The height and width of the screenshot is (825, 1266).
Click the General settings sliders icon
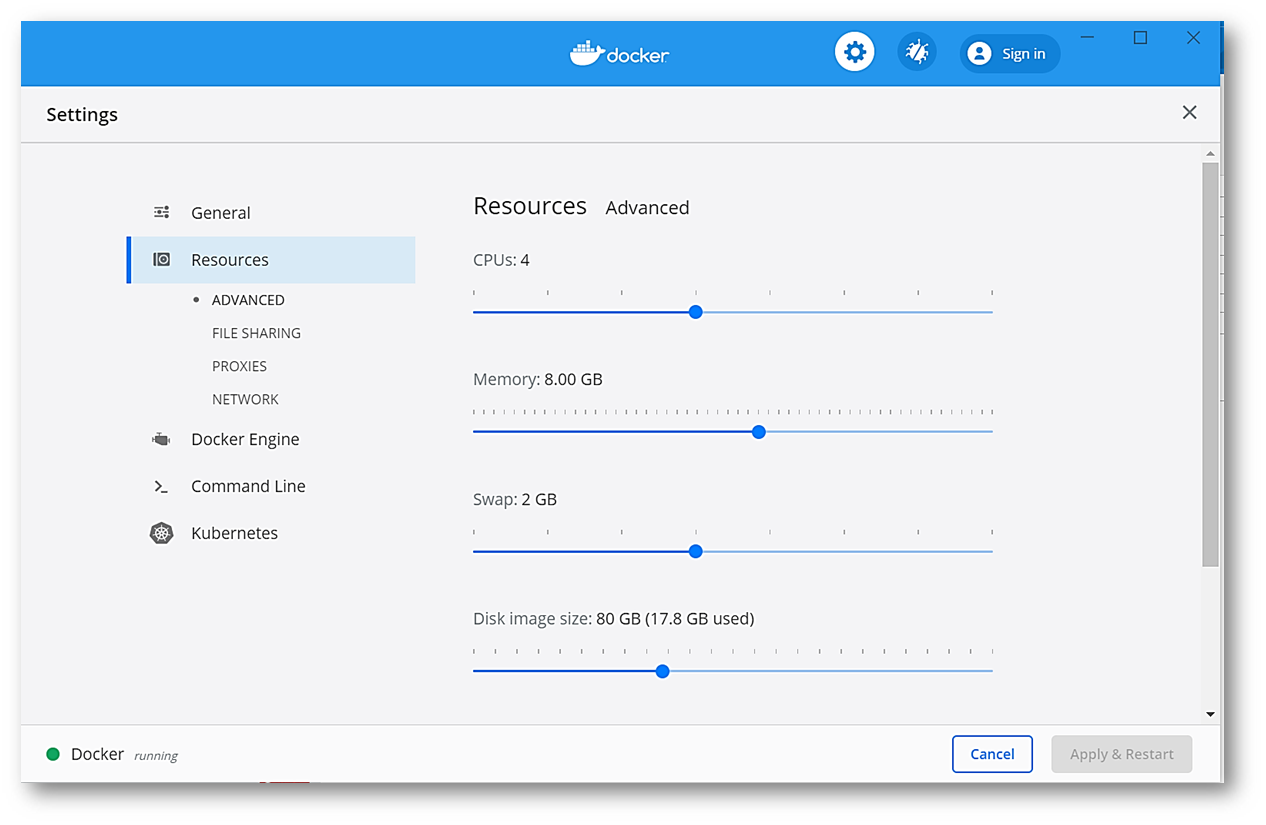click(x=161, y=213)
